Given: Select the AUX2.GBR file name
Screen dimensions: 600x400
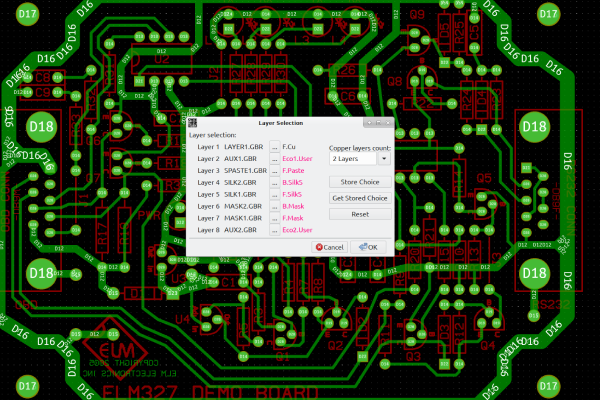Looking at the screenshot, I should coord(240,230).
